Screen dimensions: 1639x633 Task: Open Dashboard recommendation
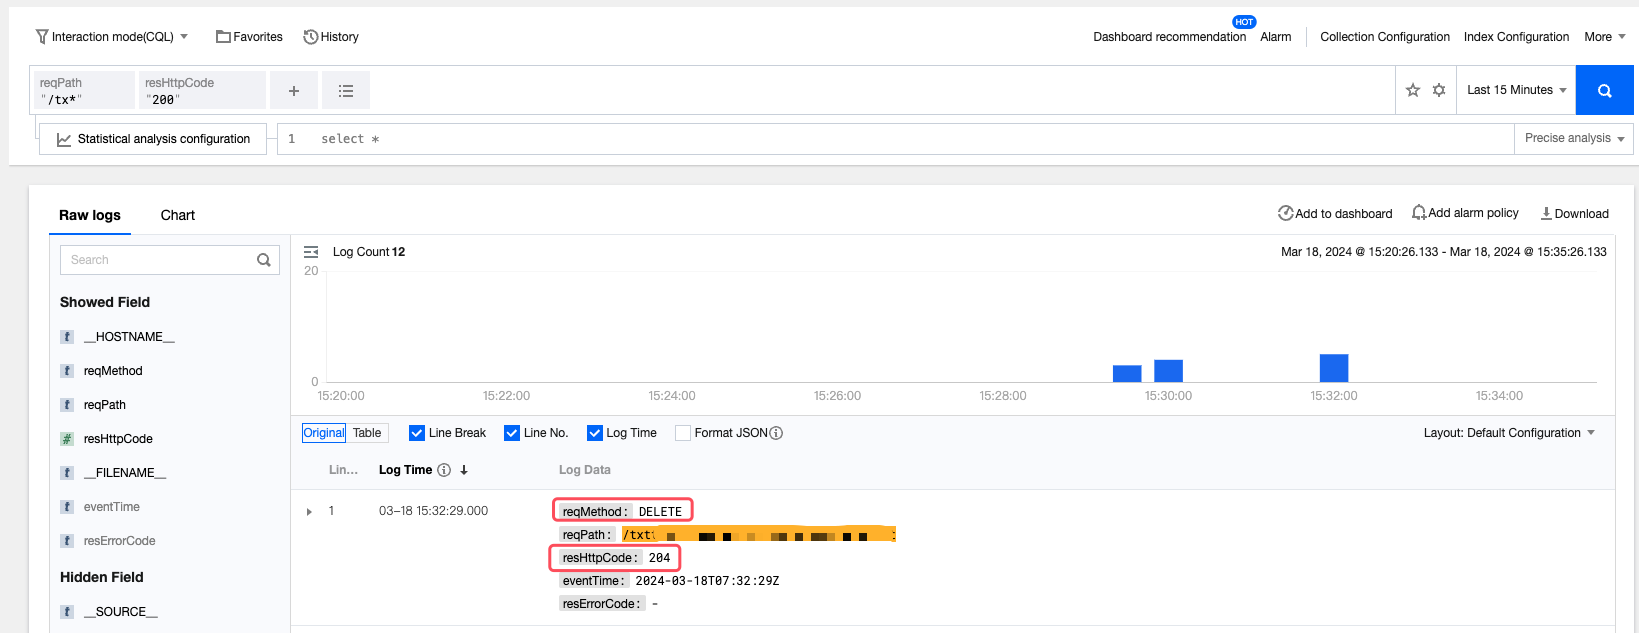click(1169, 37)
